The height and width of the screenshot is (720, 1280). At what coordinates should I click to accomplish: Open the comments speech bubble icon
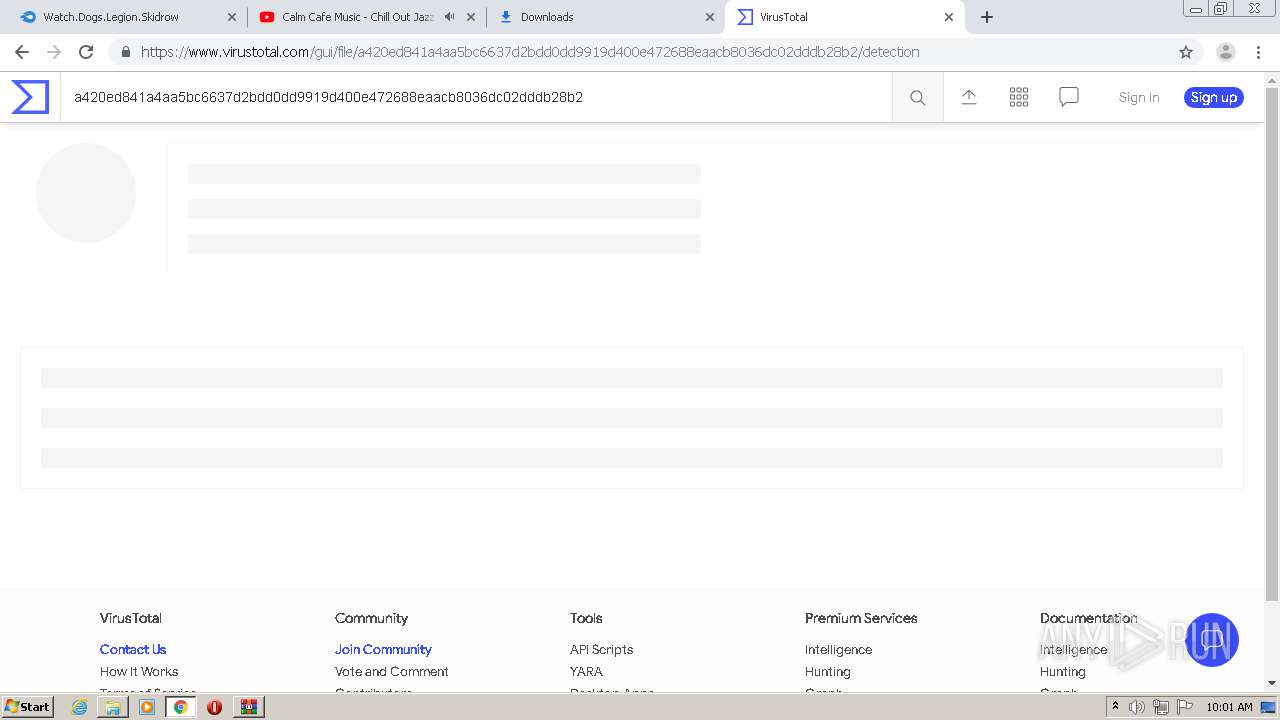click(x=1069, y=97)
